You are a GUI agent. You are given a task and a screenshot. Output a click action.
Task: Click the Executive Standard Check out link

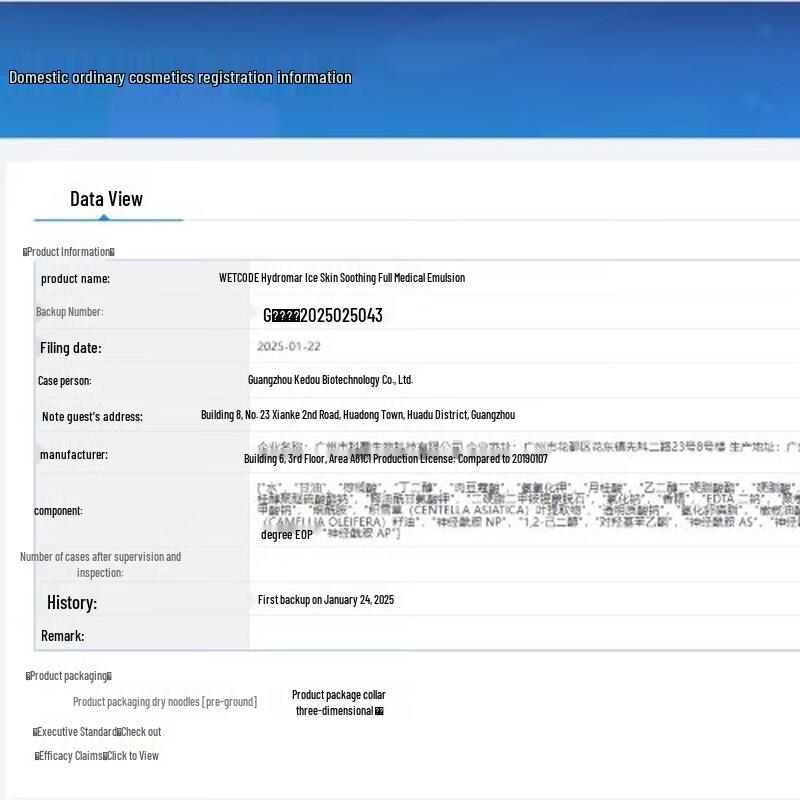point(97,732)
